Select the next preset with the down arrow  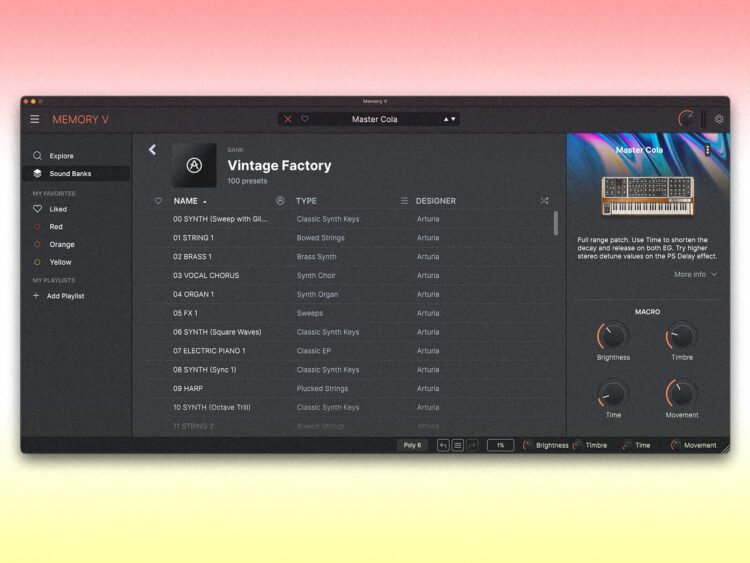click(453, 119)
